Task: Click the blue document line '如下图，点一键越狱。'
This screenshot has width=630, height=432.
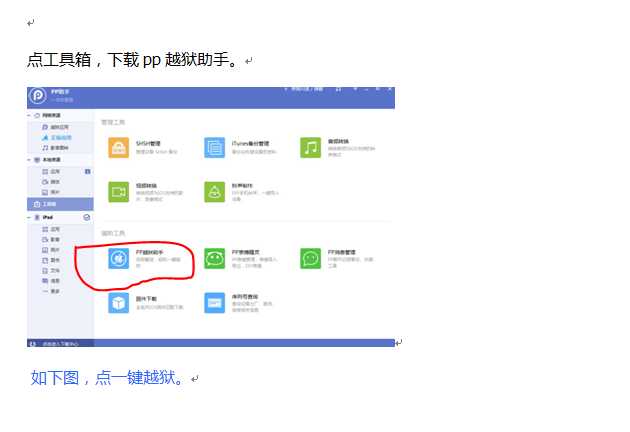Action: click(x=108, y=378)
